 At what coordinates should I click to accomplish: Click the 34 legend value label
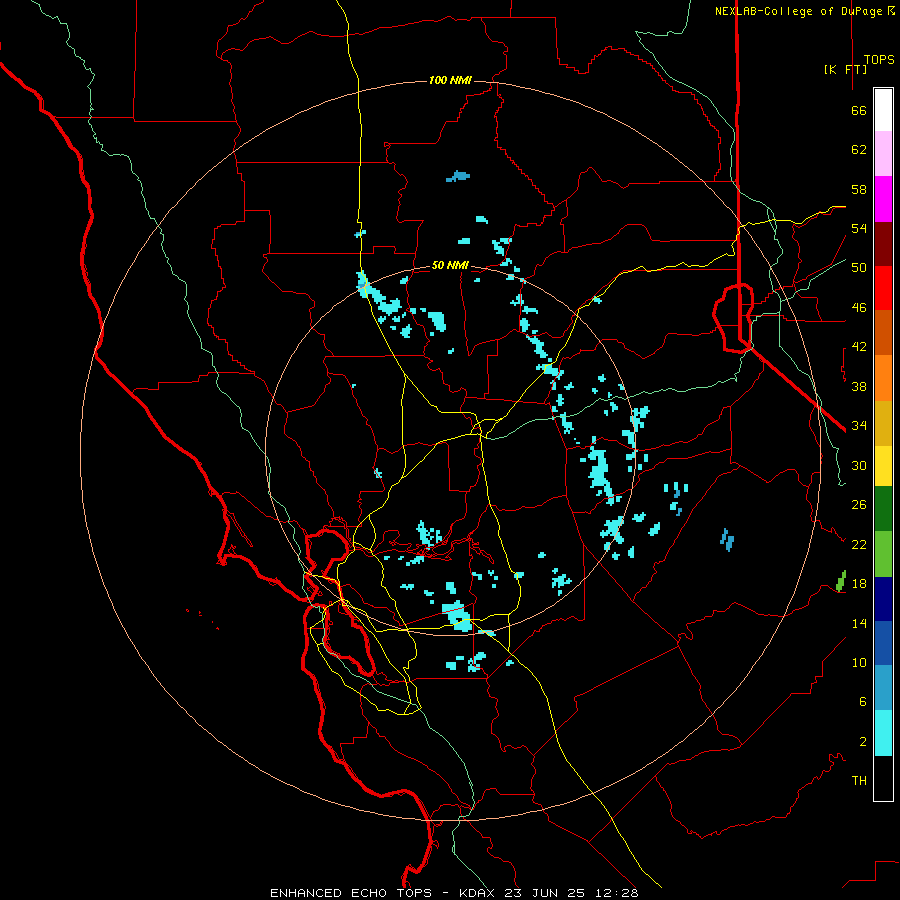click(x=859, y=425)
